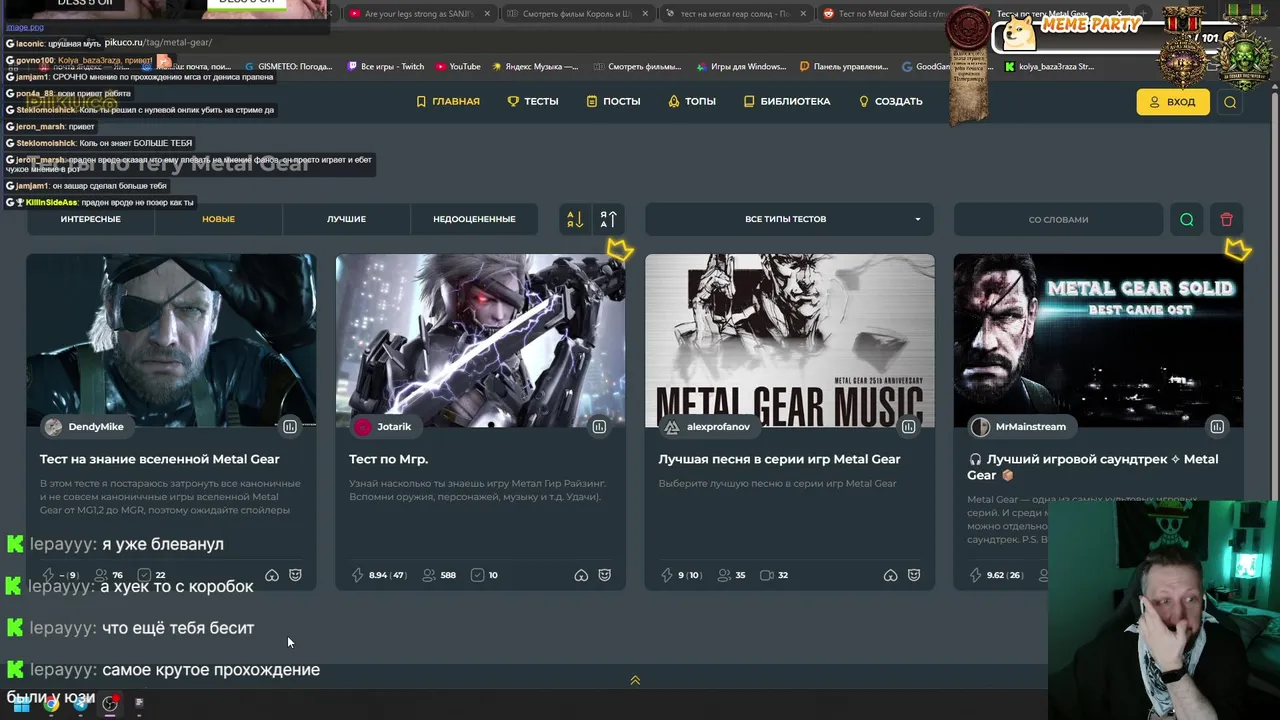This screenshot has height=720, width=1280.
Task: Open the Все игры - Twitch bookmark
Action: [x=386, y=67]
